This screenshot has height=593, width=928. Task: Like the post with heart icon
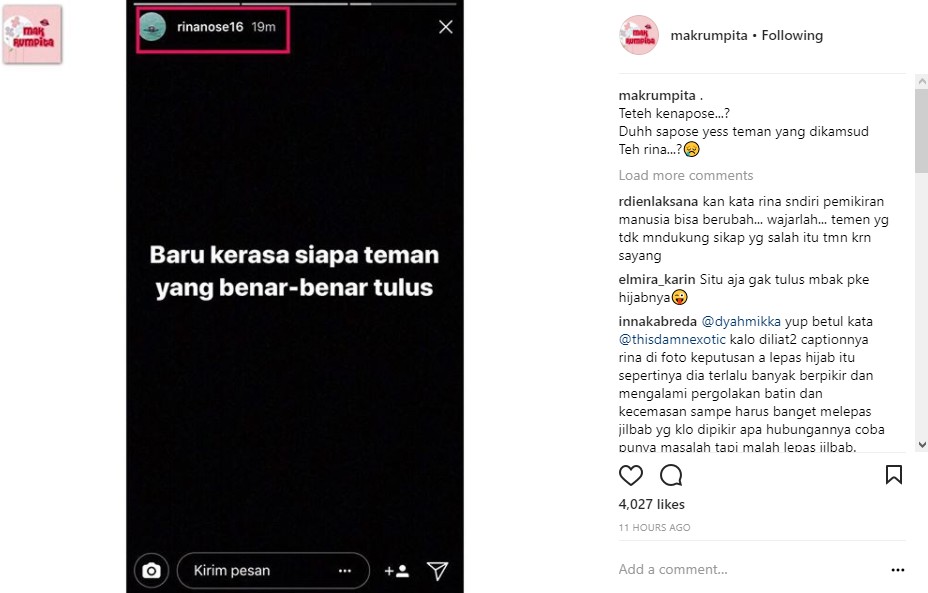[630, 475]
